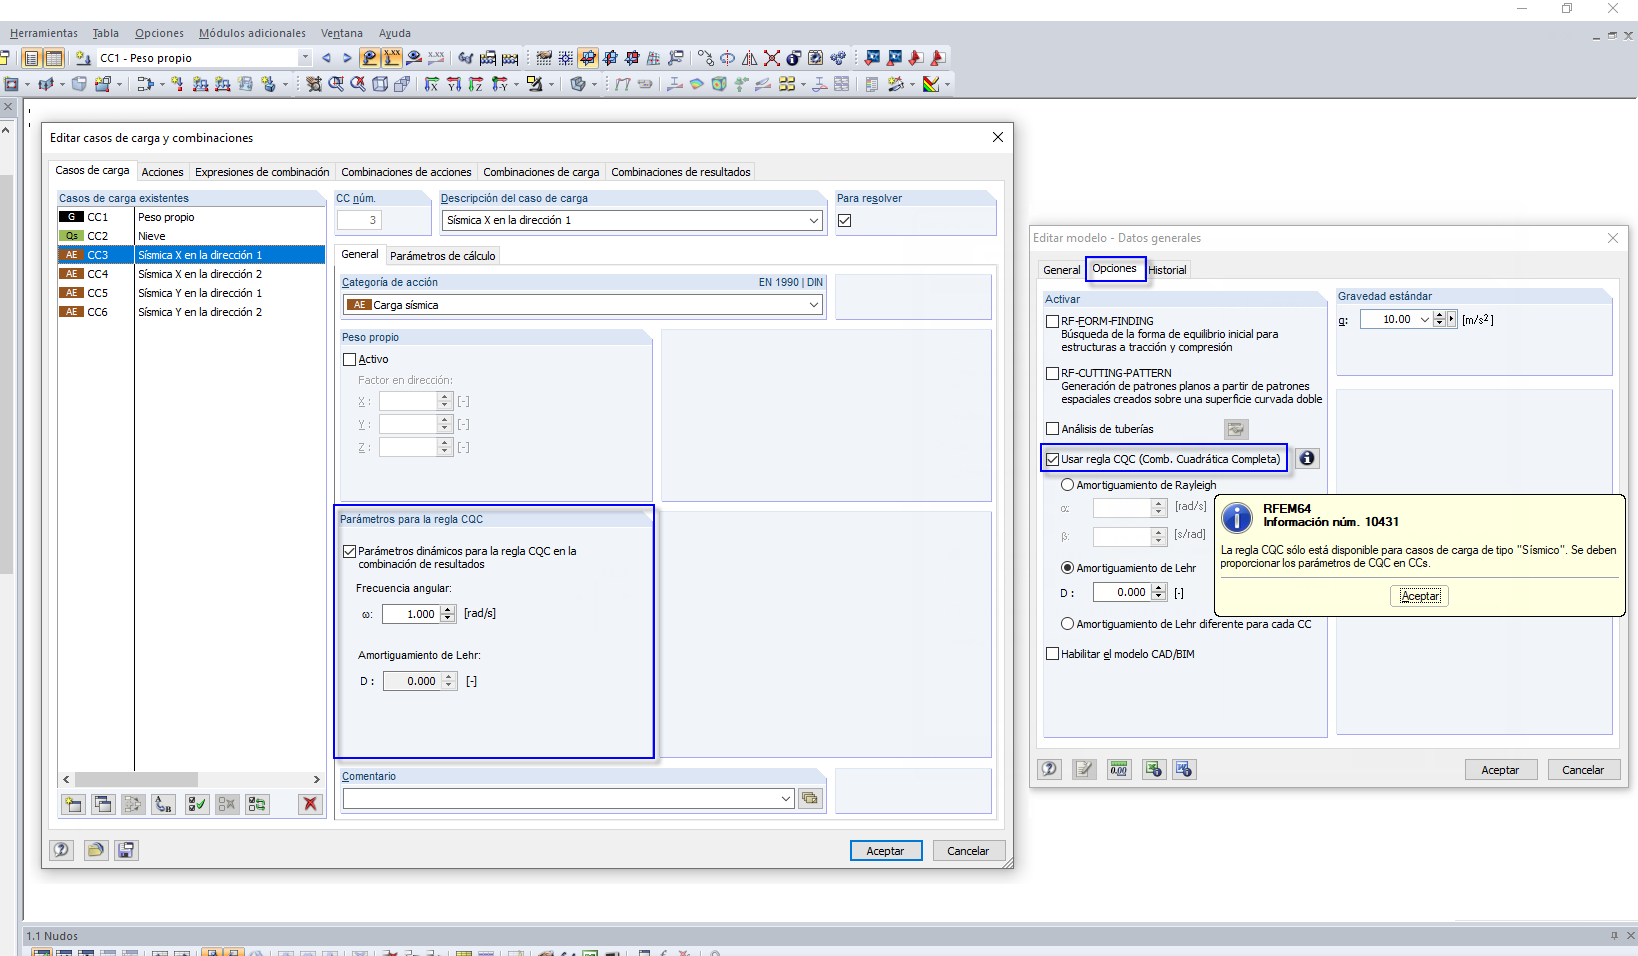
Task: Open the Módulos adicionales menu
Action: point(252,33)
